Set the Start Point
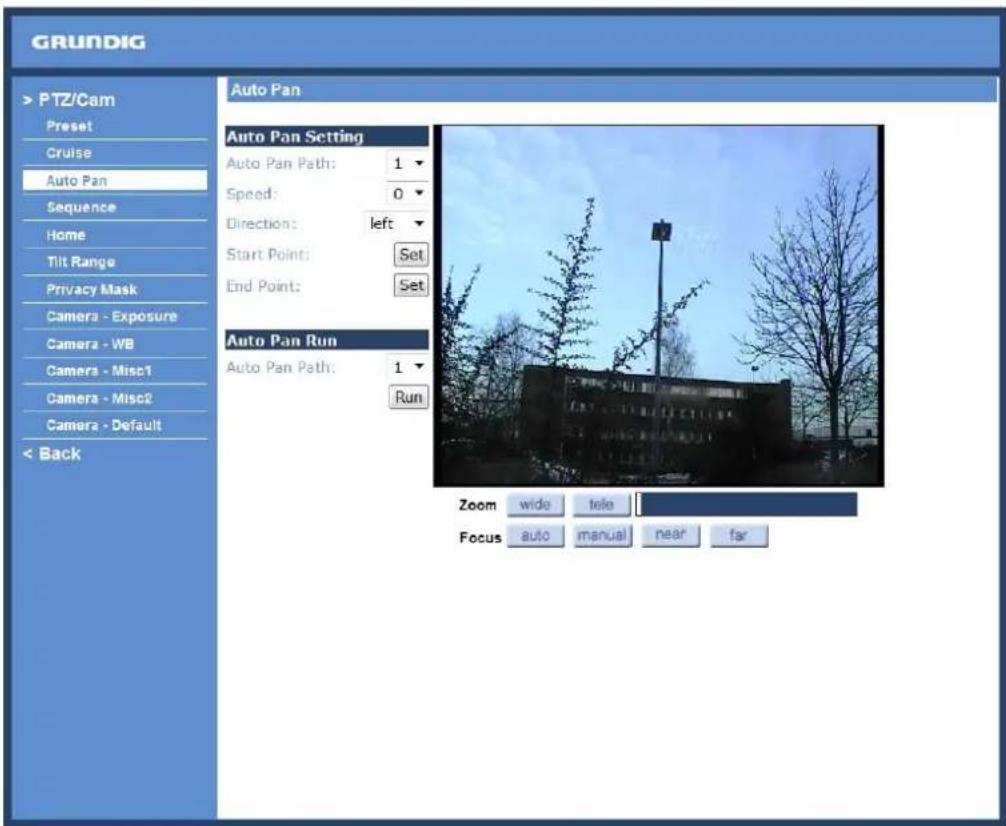The width and height of the screenshot is (1006, 826). [411, 255]
